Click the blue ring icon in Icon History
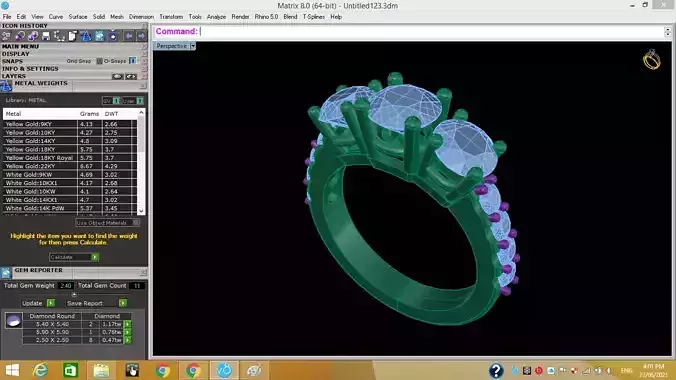 pyautogui.click(x=113, y=36)
